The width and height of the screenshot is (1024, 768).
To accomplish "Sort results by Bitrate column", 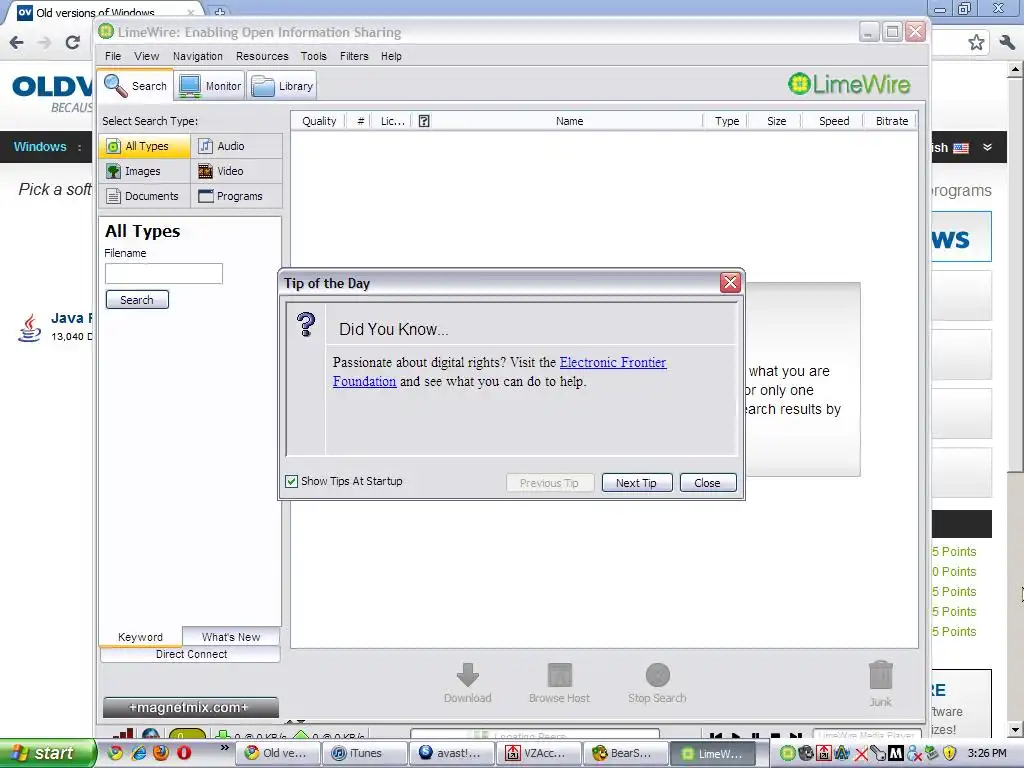I will [x=891, y=121].
